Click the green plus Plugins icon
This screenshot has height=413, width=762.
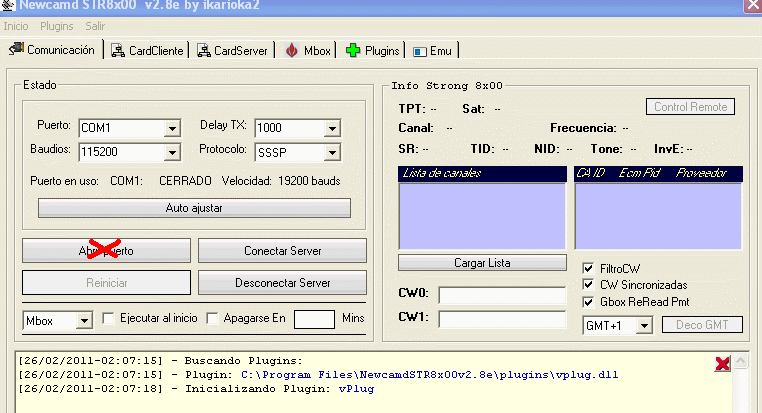(353, 51)
